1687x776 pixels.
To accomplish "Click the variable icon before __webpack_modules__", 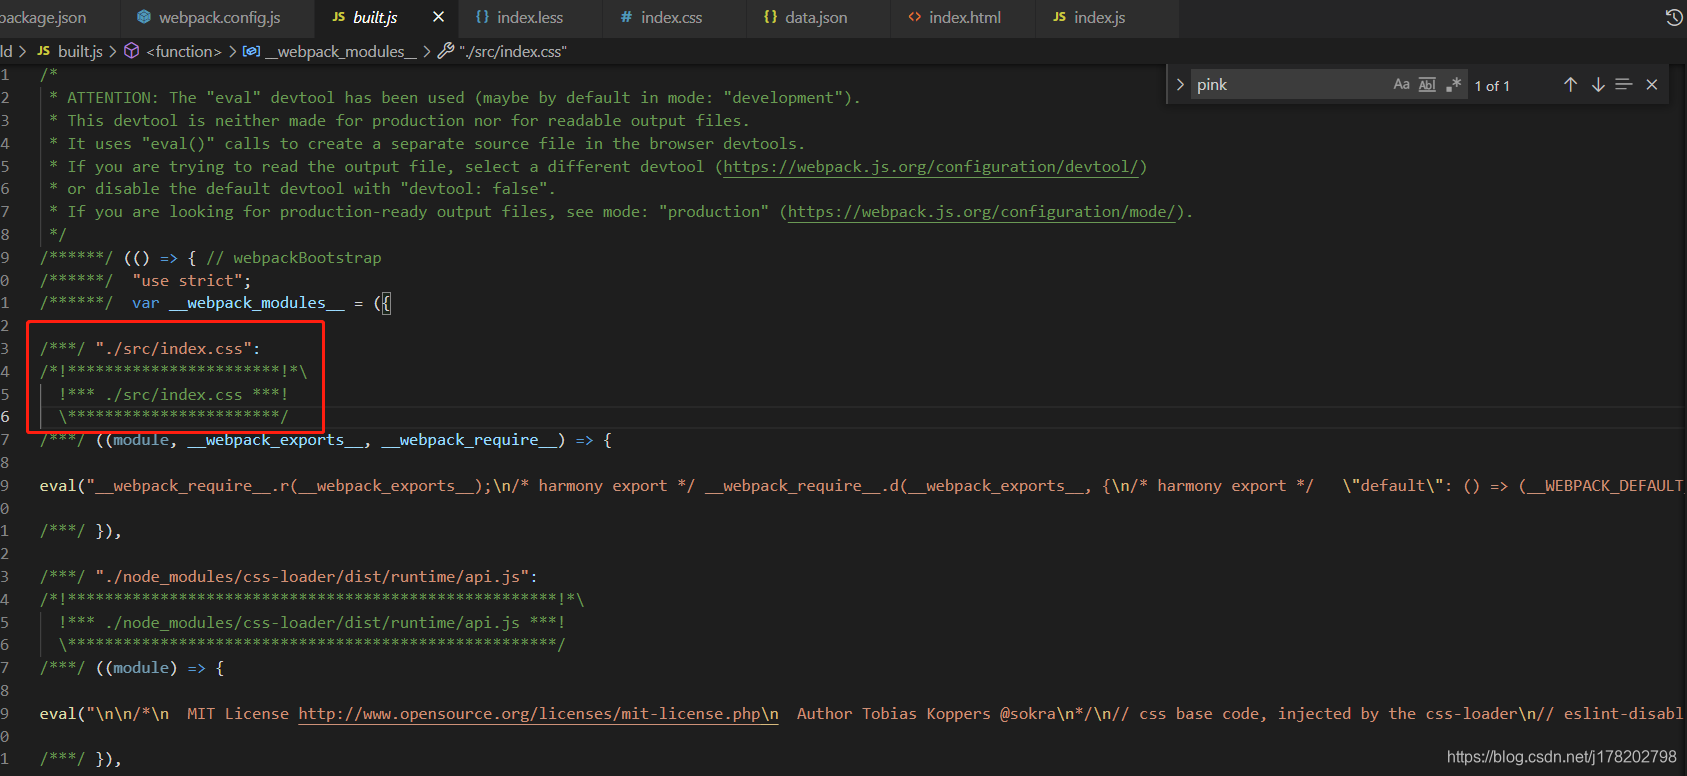I will click(x=252, y=51).
